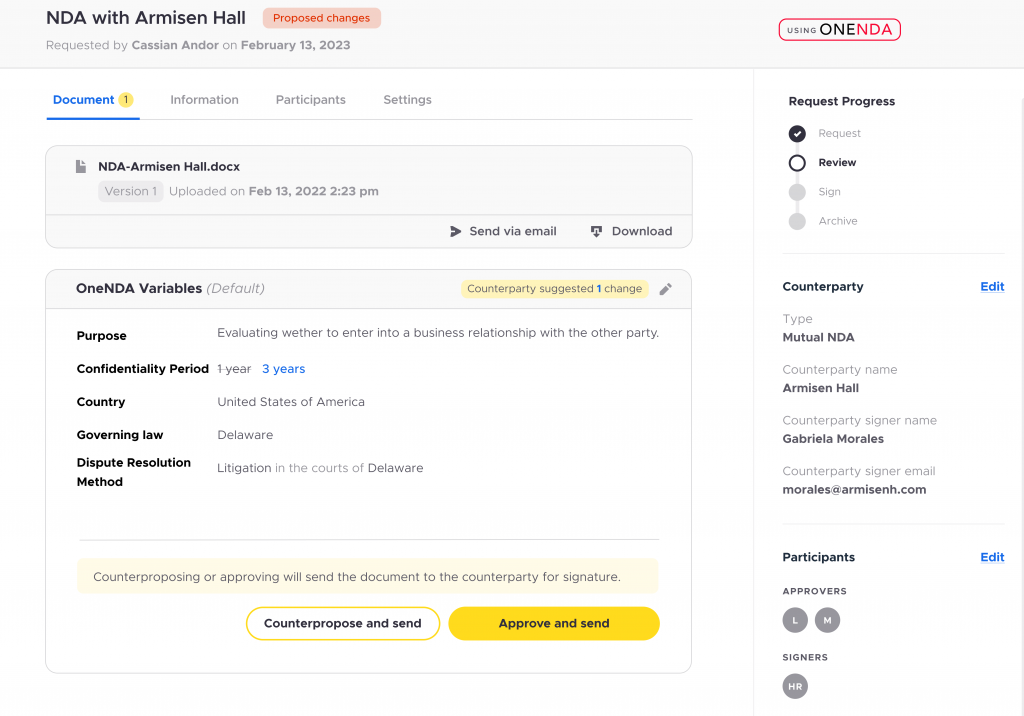Switch to the Participants tab

point(310,100)
